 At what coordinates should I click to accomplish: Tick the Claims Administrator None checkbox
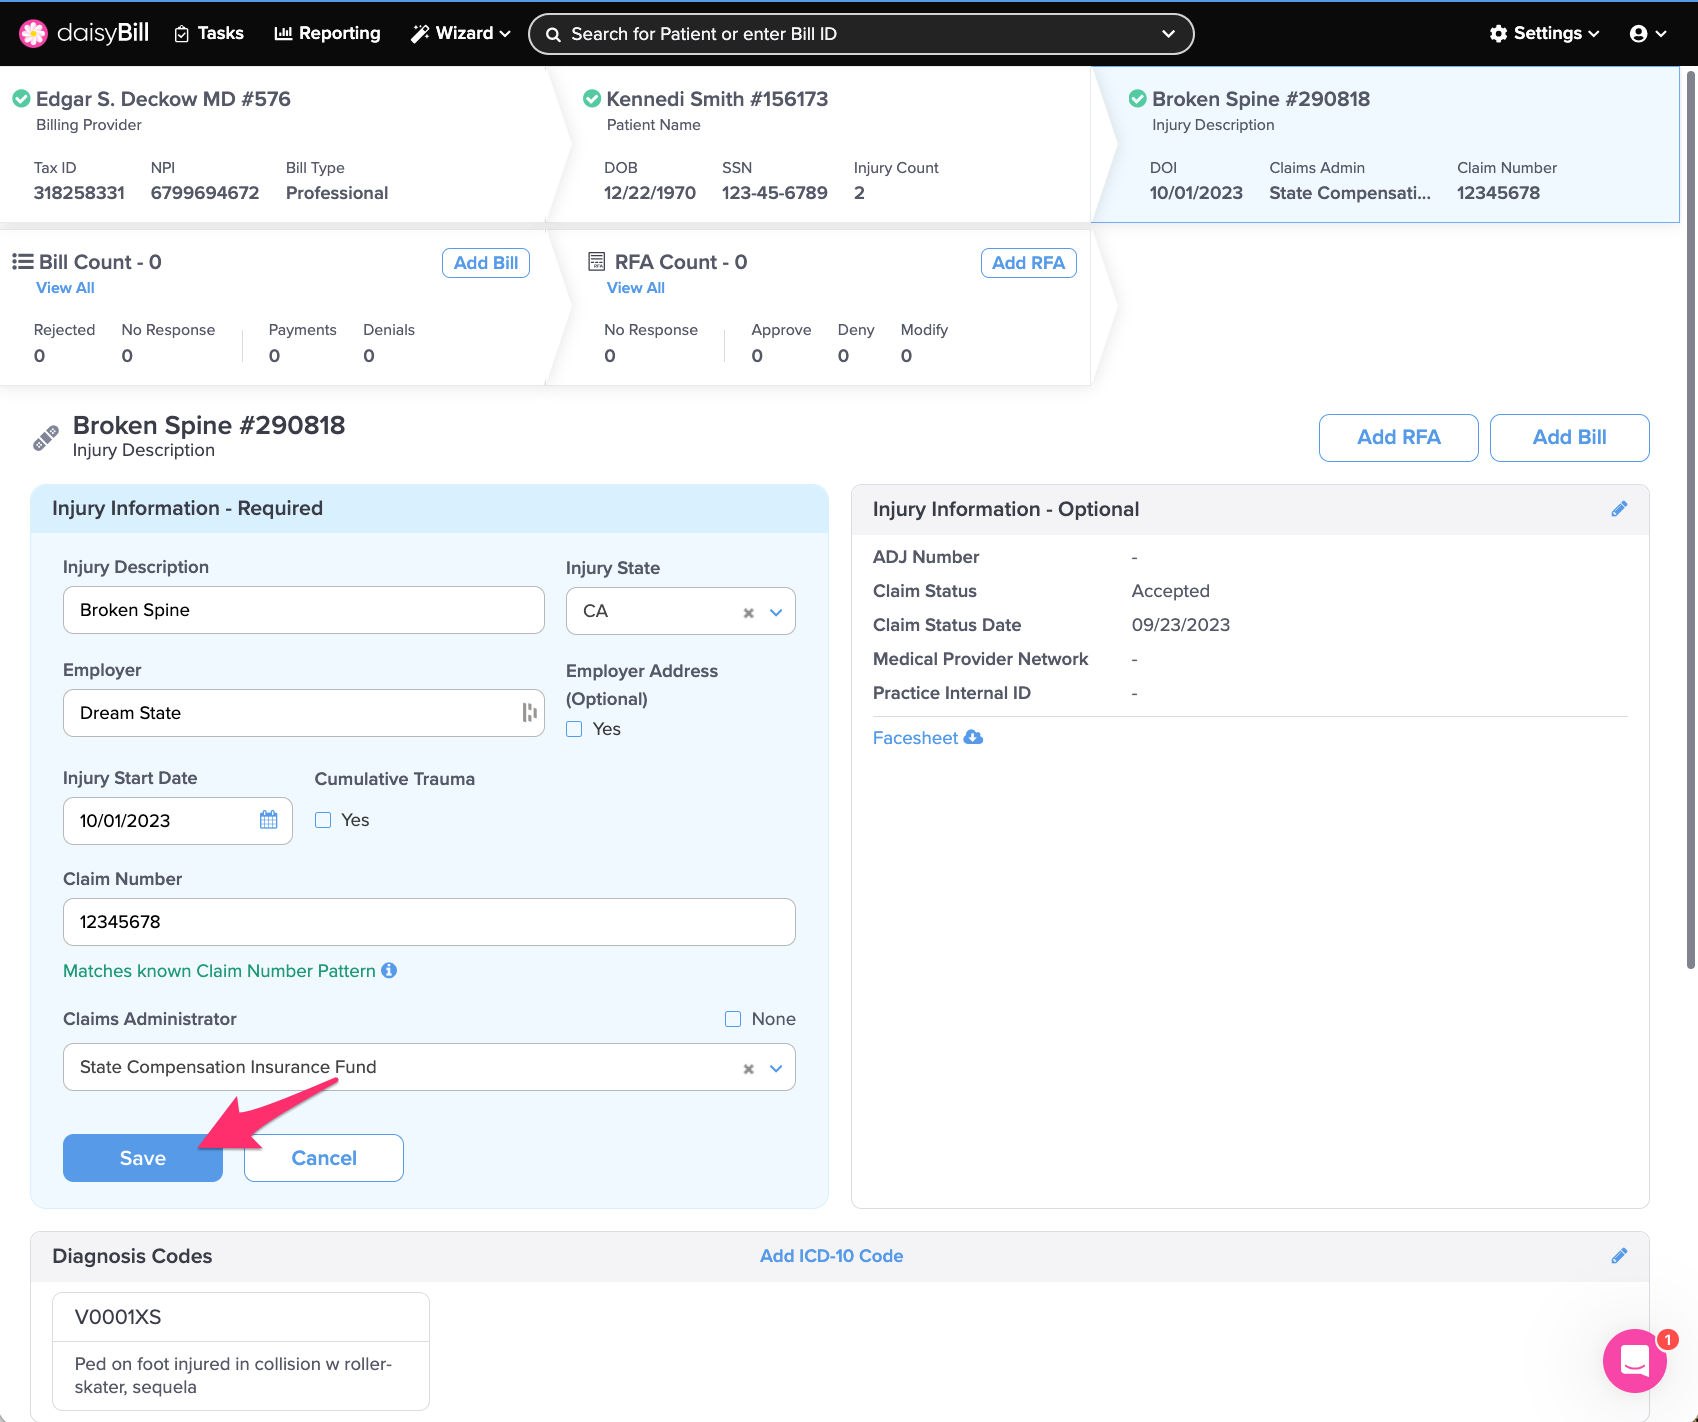click(x=733, y=1019)
